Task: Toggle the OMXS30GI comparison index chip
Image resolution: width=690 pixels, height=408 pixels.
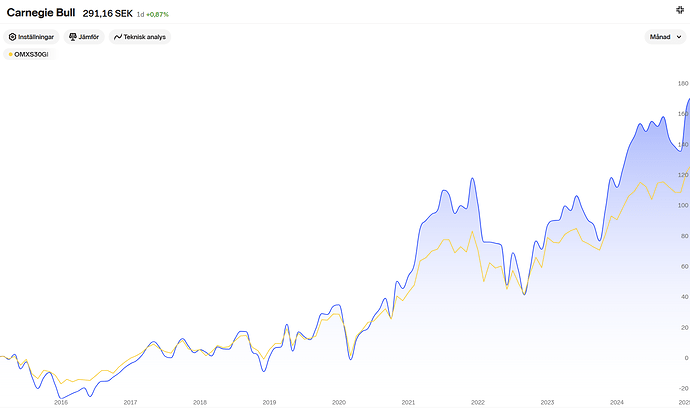Action: click(x=28, y=54)
